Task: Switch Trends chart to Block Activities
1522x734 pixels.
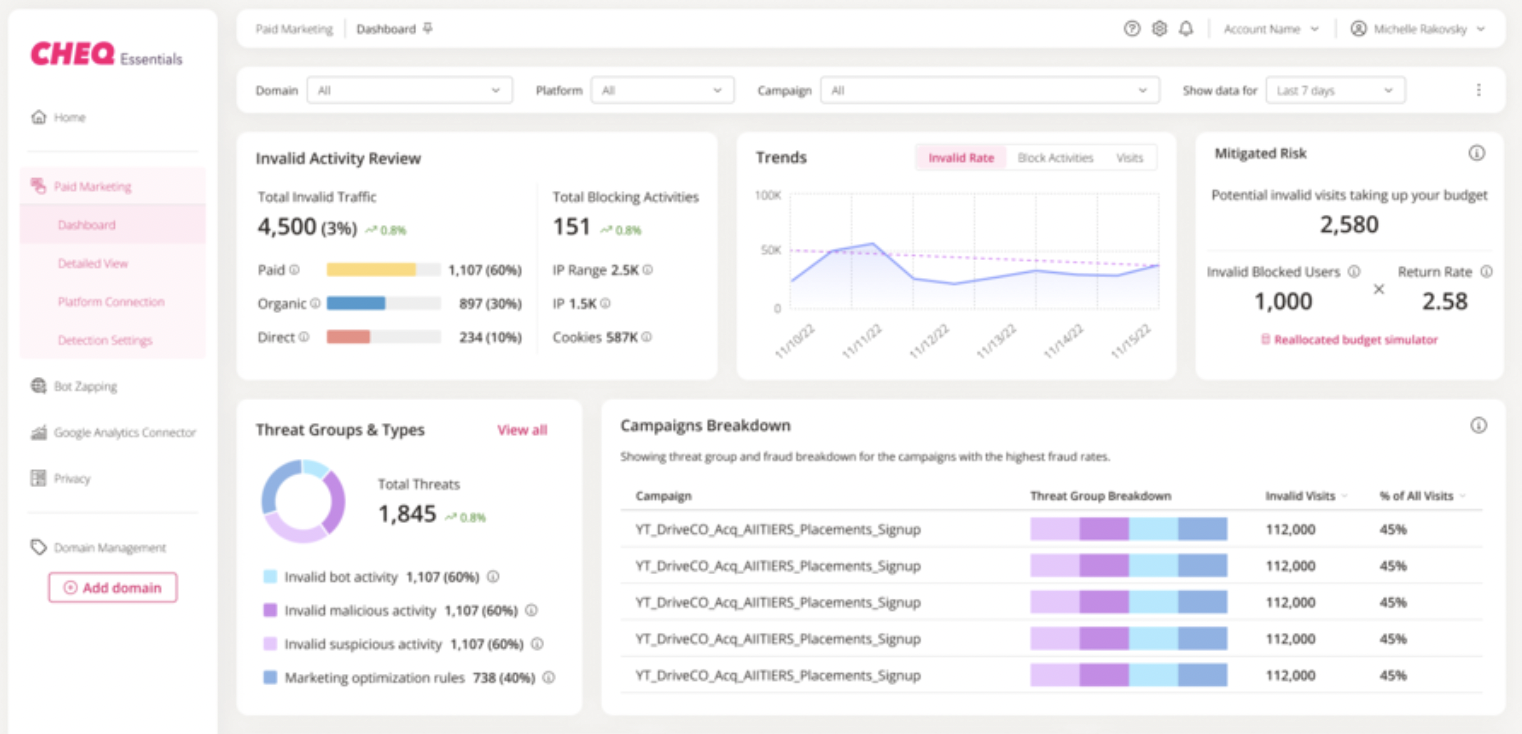Action: point(1055,158)
